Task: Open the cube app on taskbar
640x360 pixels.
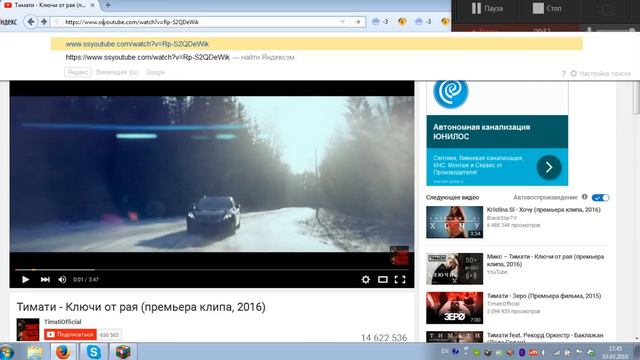Action: click(123, 352)
